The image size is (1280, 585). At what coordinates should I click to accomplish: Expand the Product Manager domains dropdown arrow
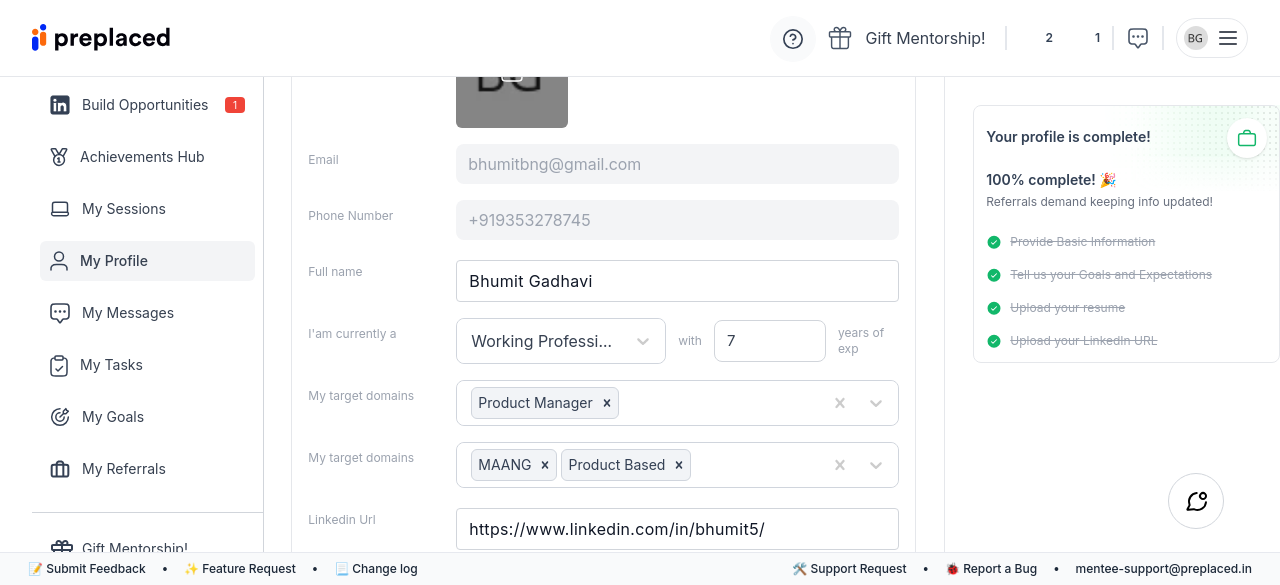tap(876, 403)
